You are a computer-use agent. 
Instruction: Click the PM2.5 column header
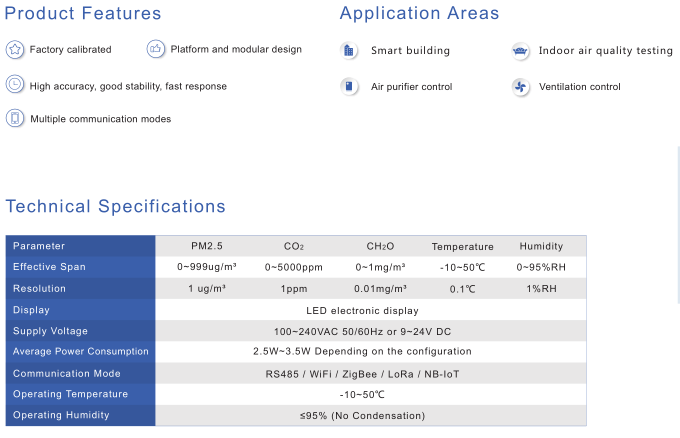[x=207, y=246]
